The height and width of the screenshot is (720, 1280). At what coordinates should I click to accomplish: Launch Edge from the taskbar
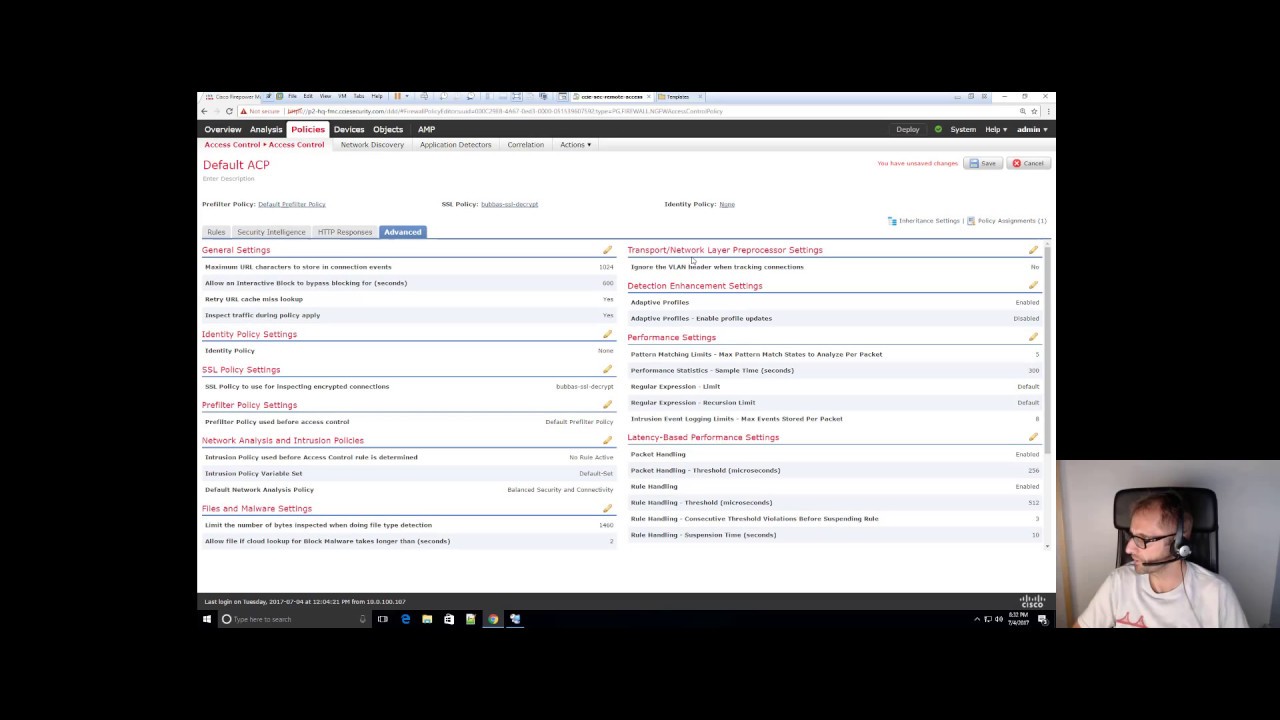point(405,619)
